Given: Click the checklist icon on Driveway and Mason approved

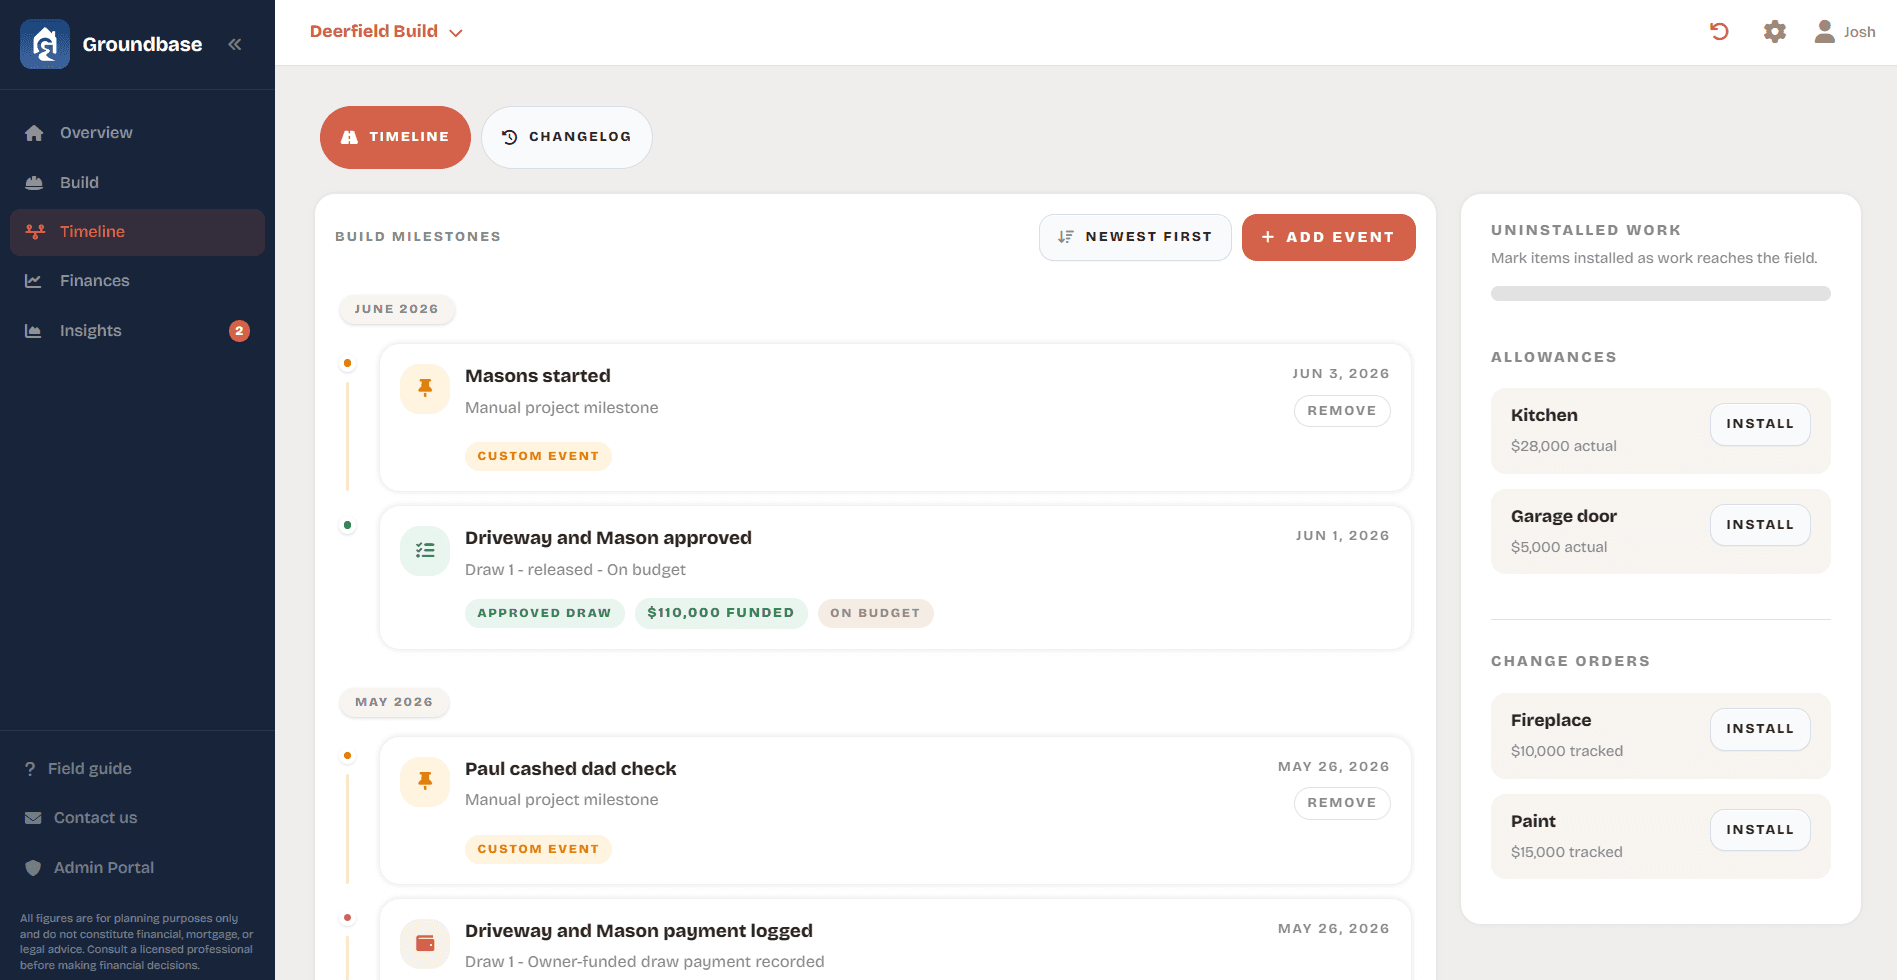Looking at the screenshot, I should [425, 551].
